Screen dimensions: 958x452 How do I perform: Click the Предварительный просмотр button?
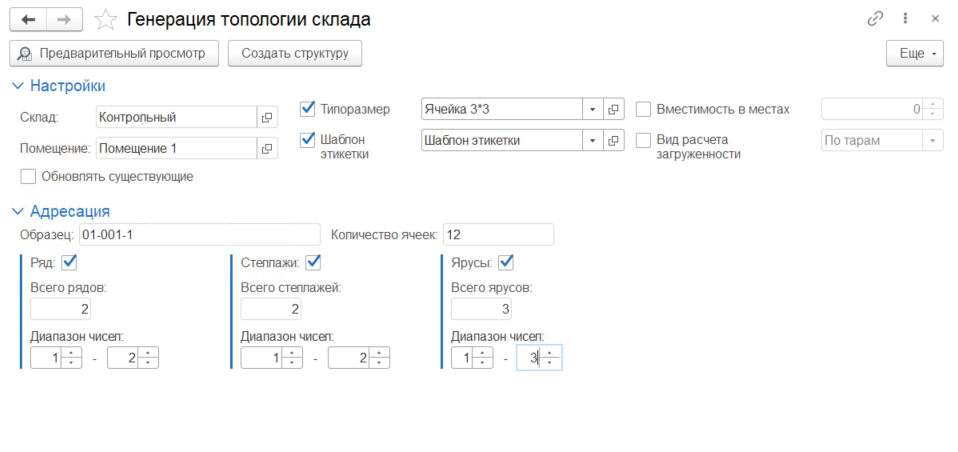click(113, 53)
